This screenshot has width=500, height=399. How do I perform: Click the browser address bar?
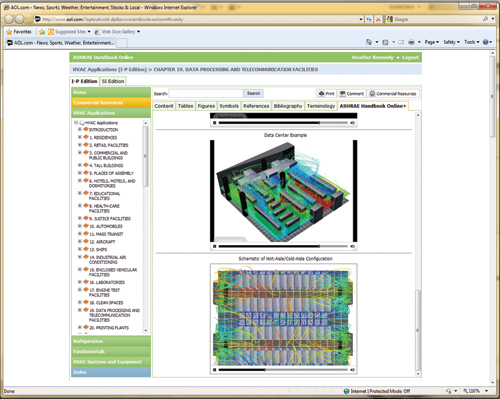(197, 19)
